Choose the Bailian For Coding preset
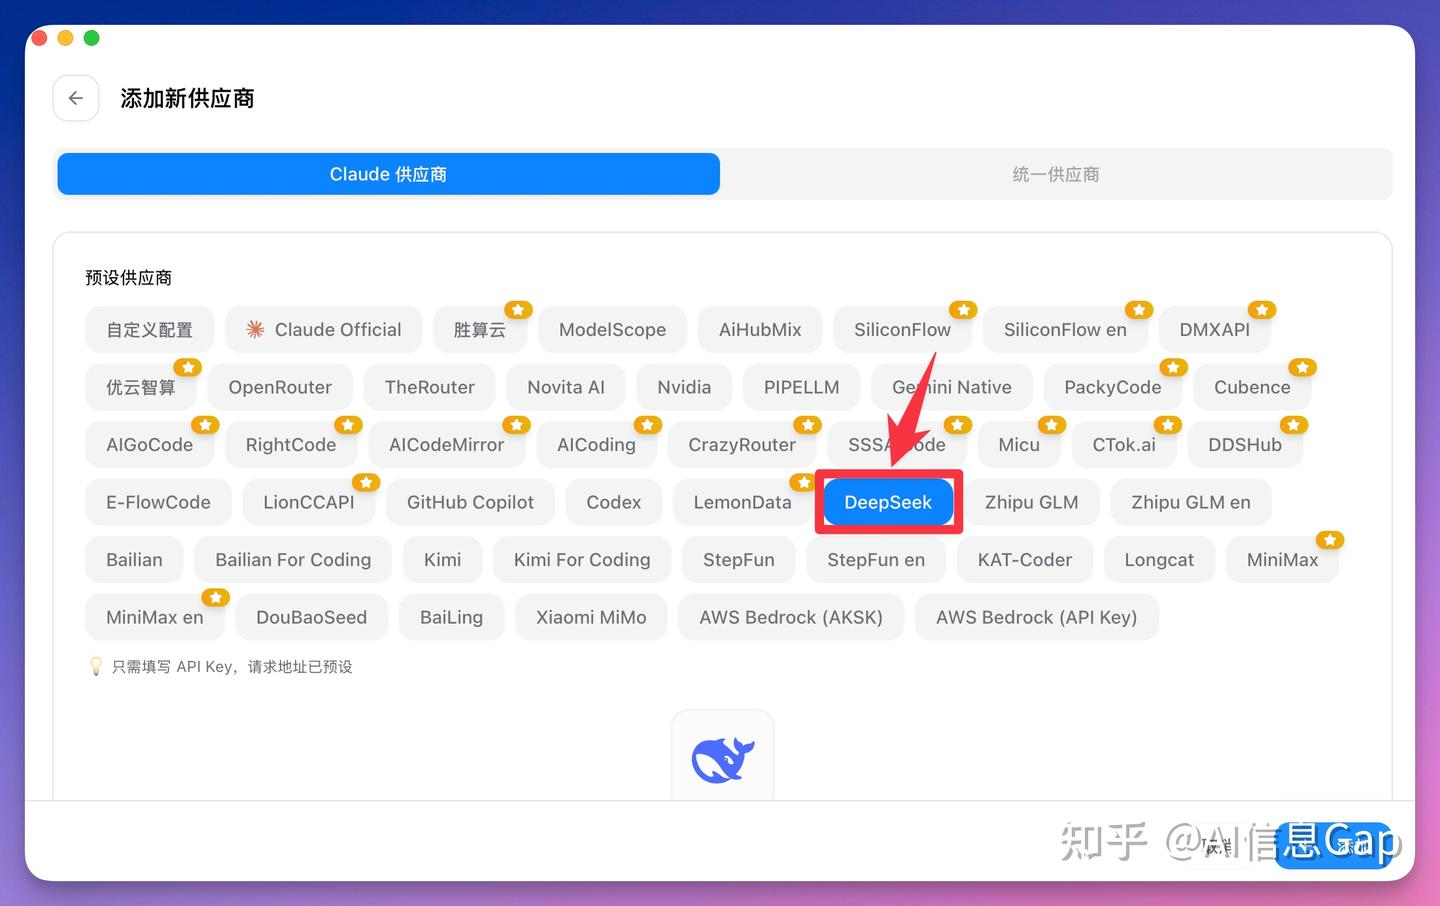The width and height of the screenshot is (1440, 906). (293, 560)
